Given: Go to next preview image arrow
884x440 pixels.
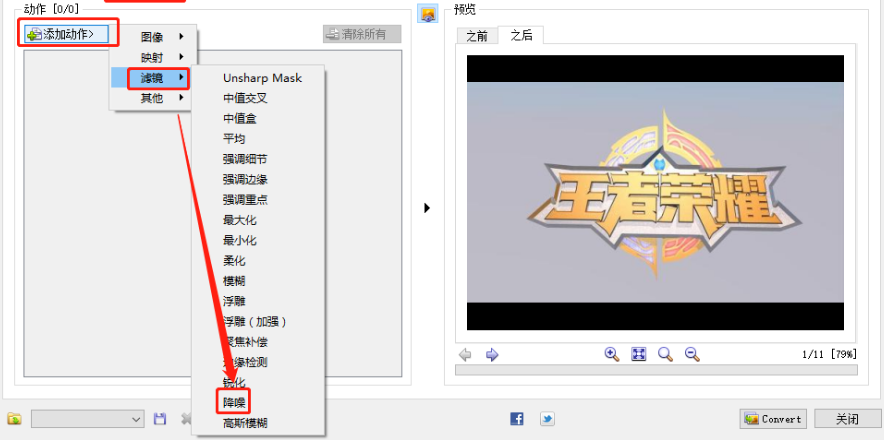Looking at the screenshot, I should [492, 355].
